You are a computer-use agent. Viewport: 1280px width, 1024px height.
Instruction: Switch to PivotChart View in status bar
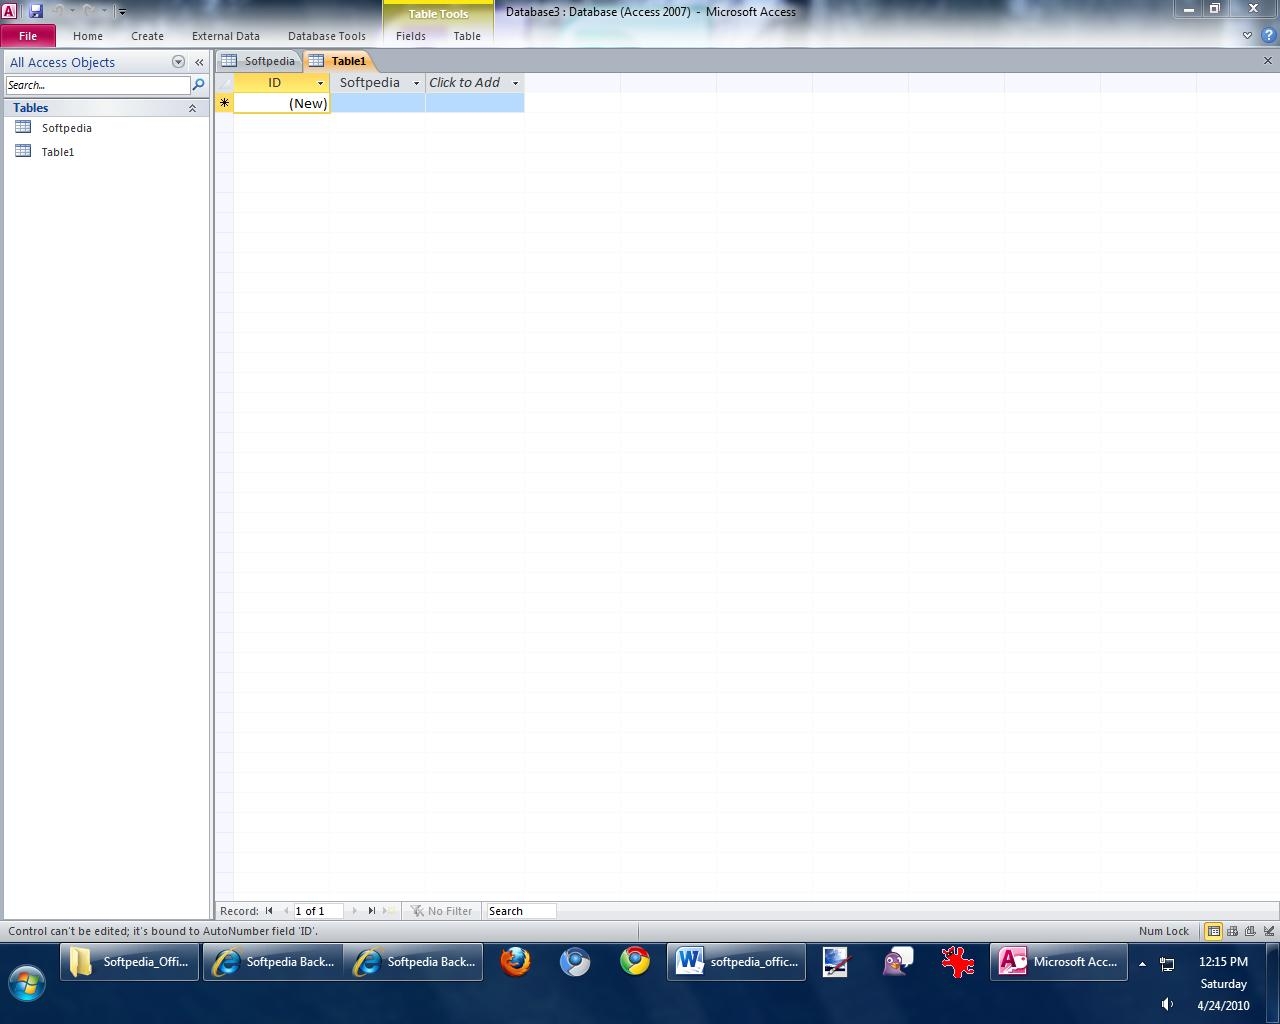(1250, 931)
